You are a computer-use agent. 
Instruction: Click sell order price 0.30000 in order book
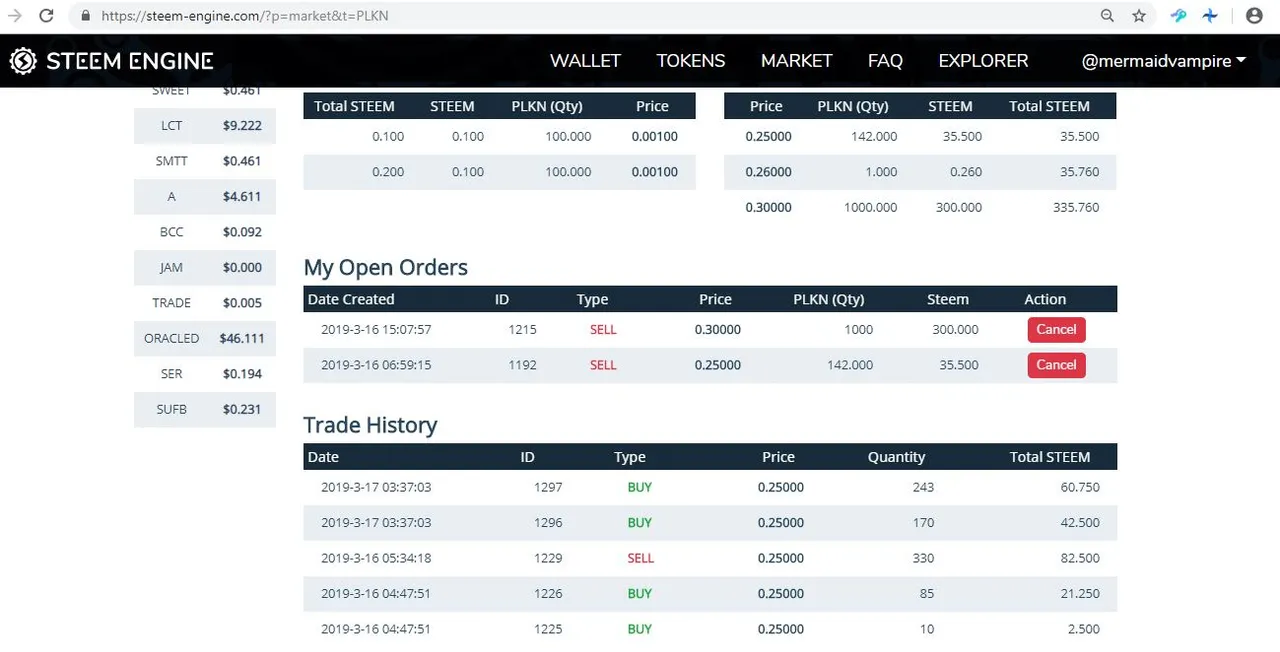769,207
